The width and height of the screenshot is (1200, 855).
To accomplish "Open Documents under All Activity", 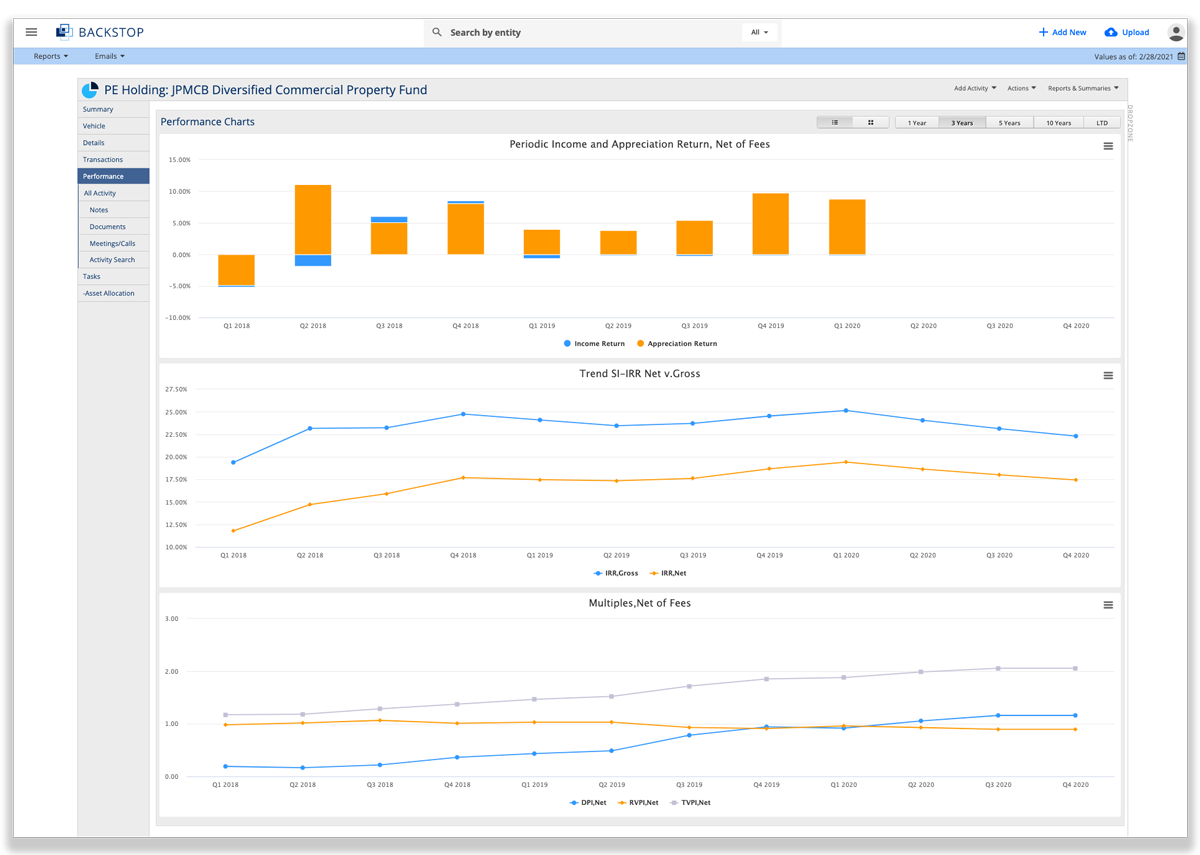I will [113, 227].
